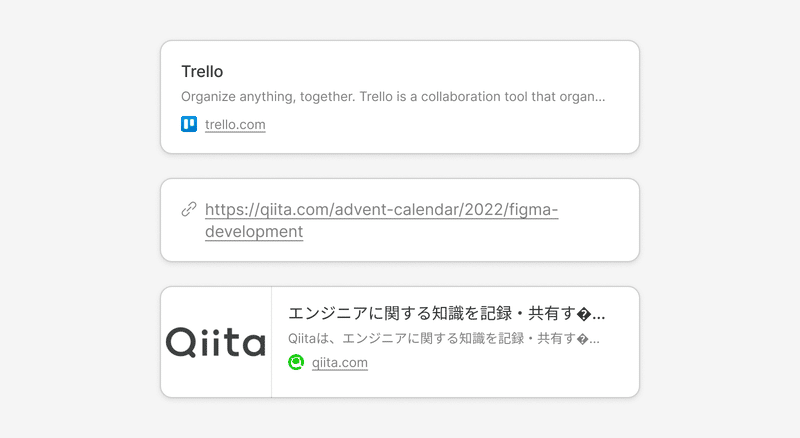
Task: Click the gray canvas left of the Qiita card
Action: tap(80, 342)
